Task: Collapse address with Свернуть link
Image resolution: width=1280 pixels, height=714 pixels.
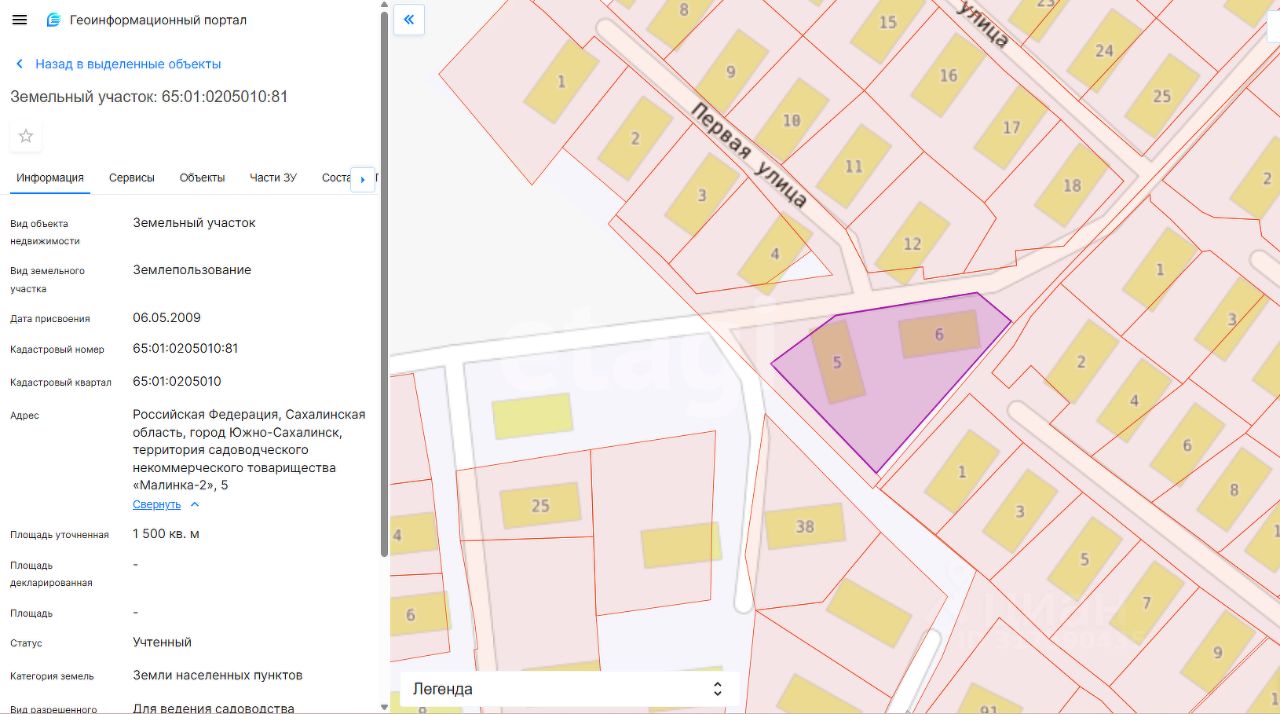Action: (x=157, y=505)
